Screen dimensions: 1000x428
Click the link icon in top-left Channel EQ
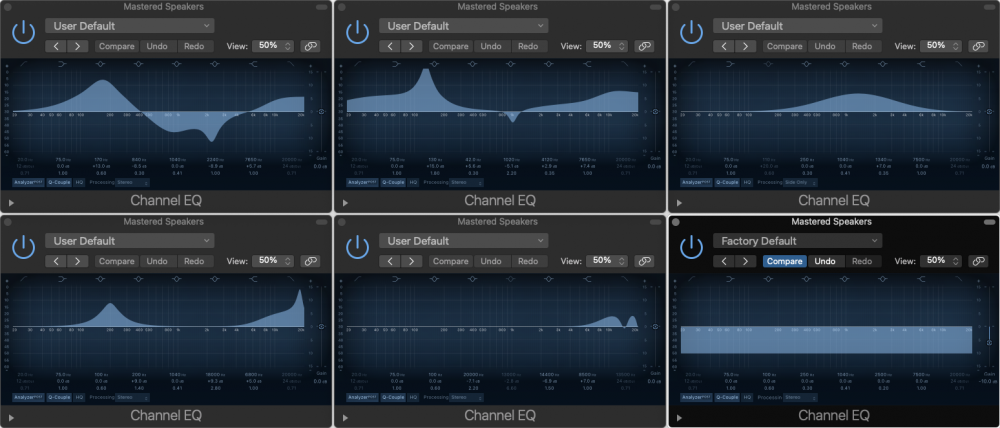click(310, 46)
